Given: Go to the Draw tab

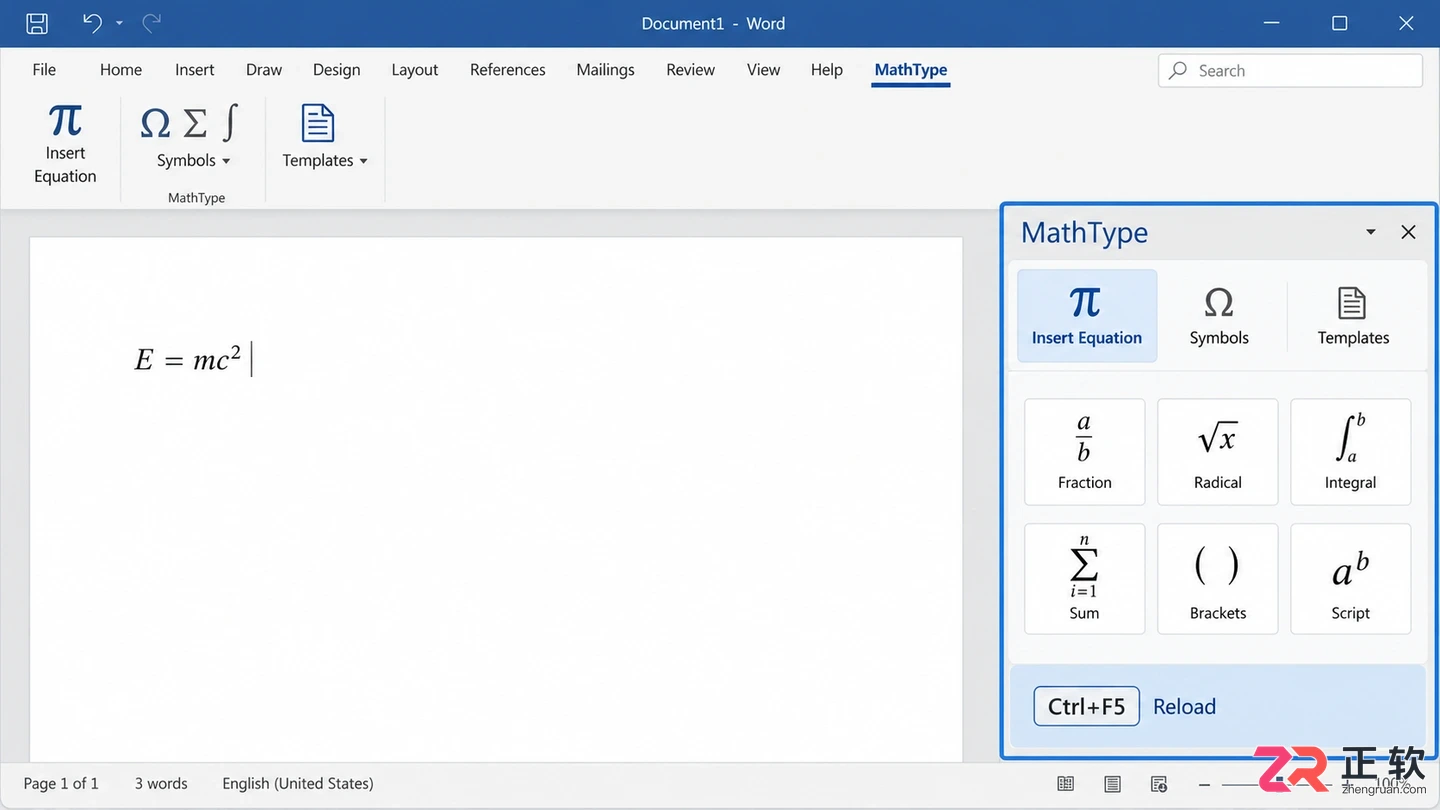Looking at the screenshot, I should pyautogui.click(x=264, y=70).
